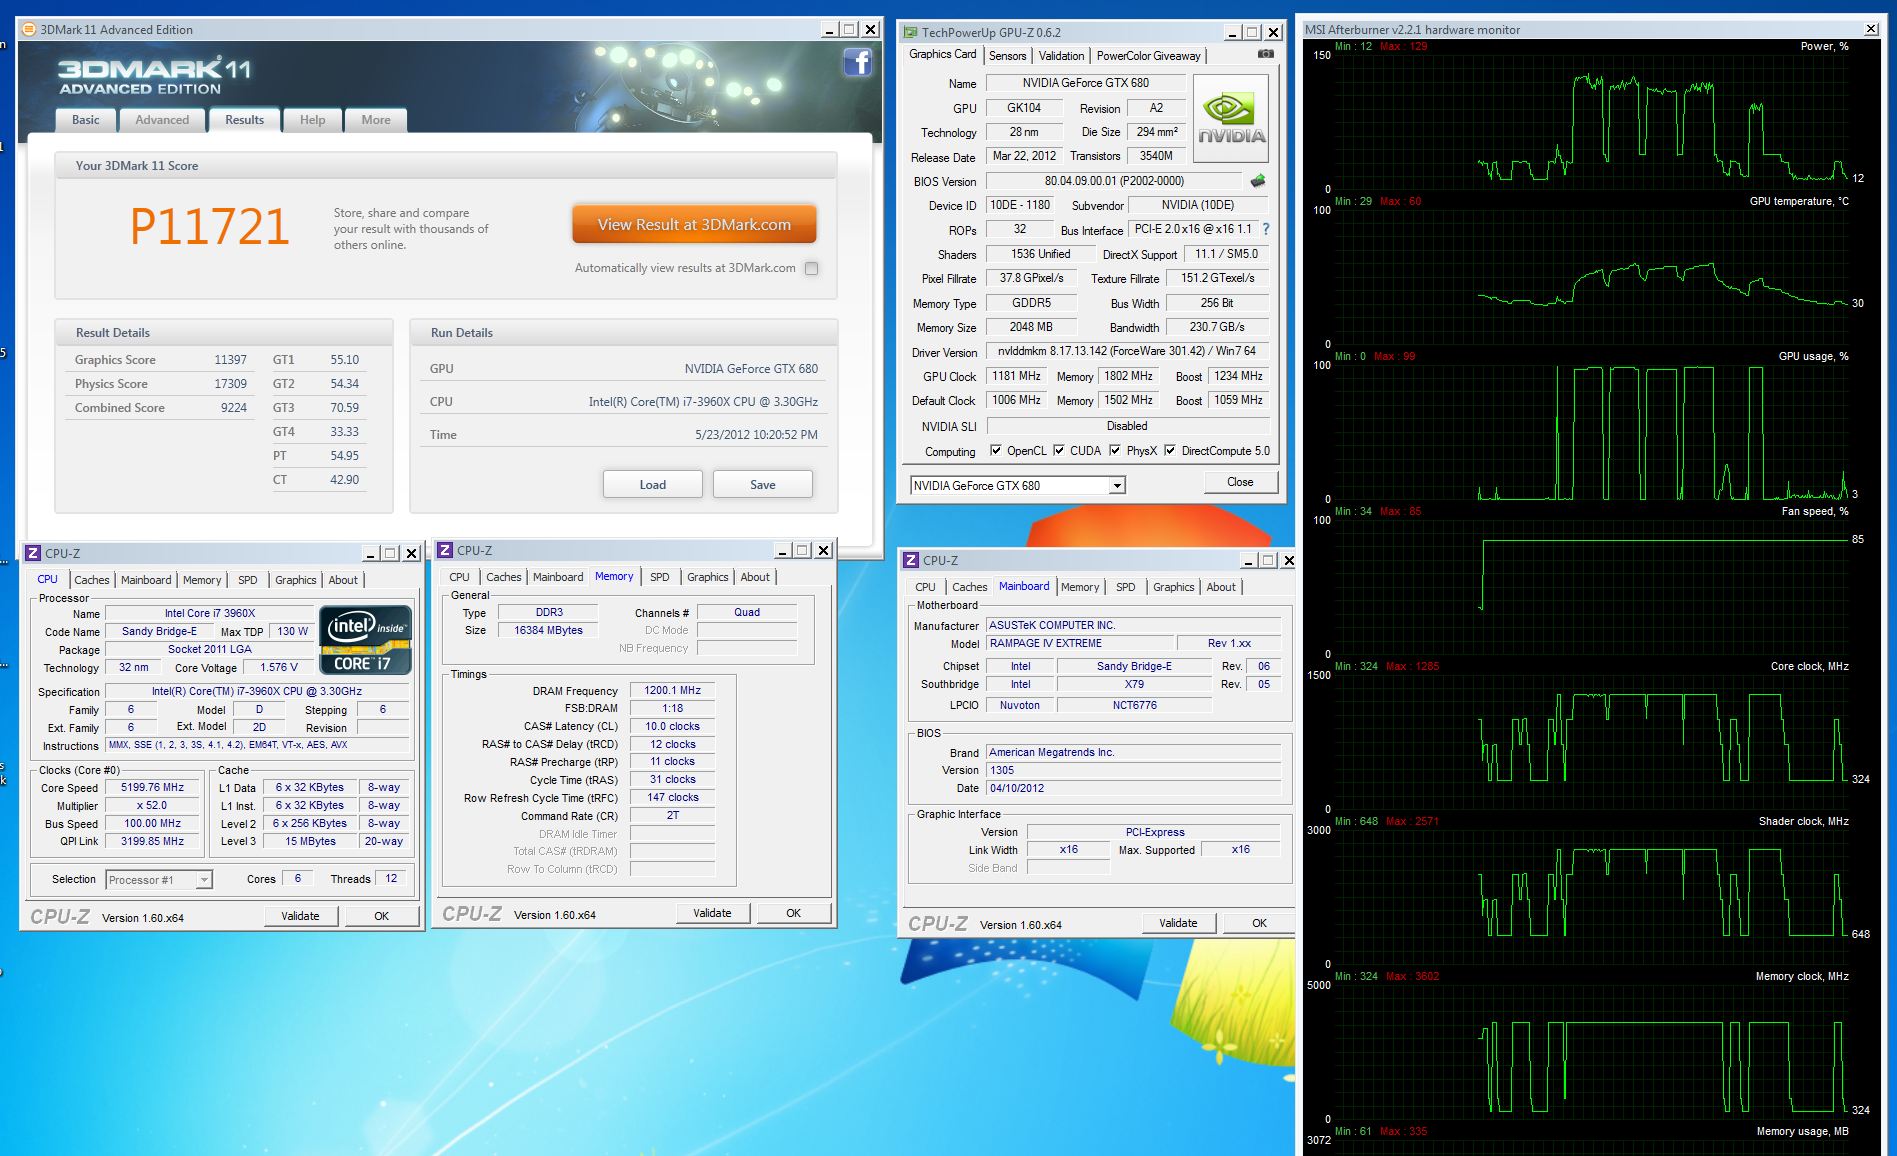Screen dimensions: 1897x1156
Task: Click OK in CPU-Z Mainboard window
Action: click(1259, 923)
